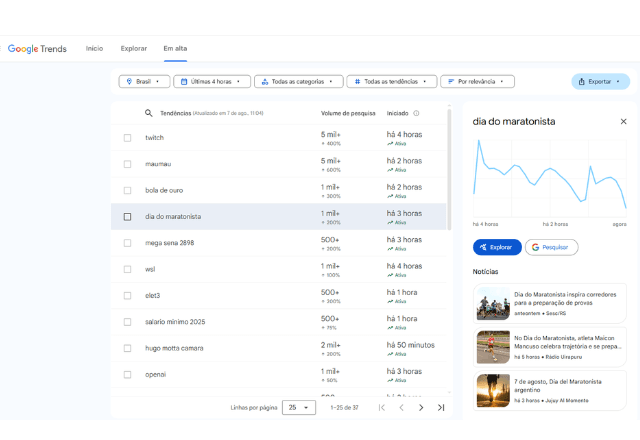This screenshot has width=640, height=440.
Task: Open the Início tab
Action: 94,49
